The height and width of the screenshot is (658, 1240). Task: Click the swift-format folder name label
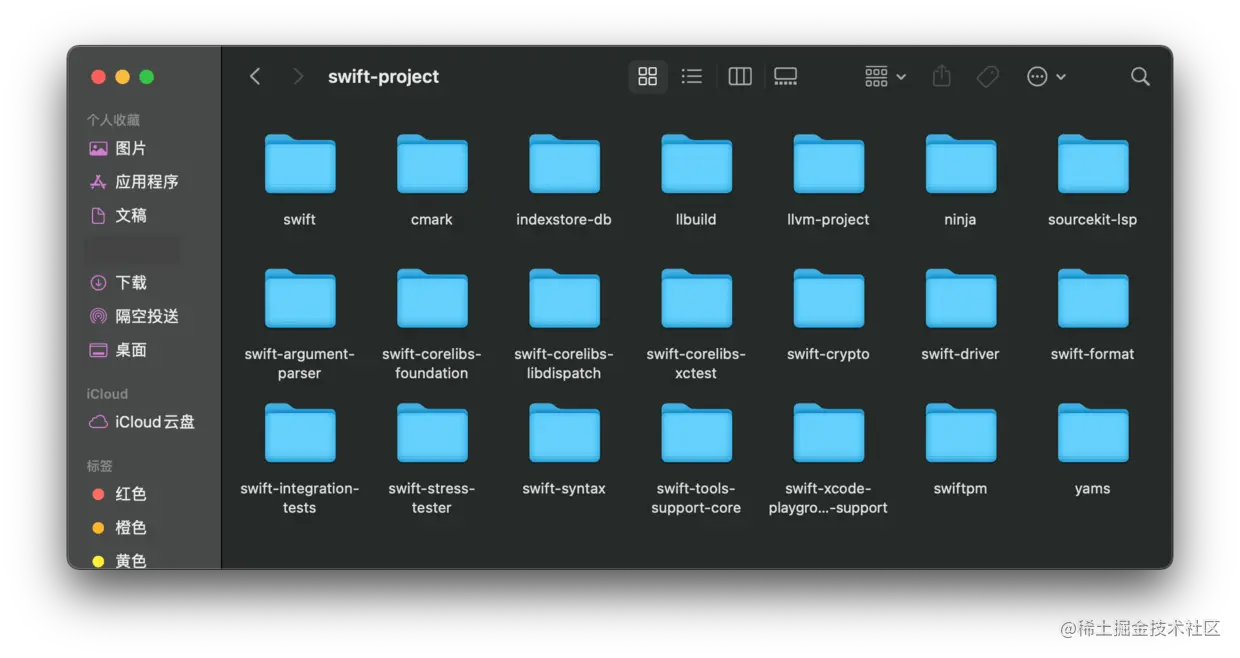point(1093,354)
